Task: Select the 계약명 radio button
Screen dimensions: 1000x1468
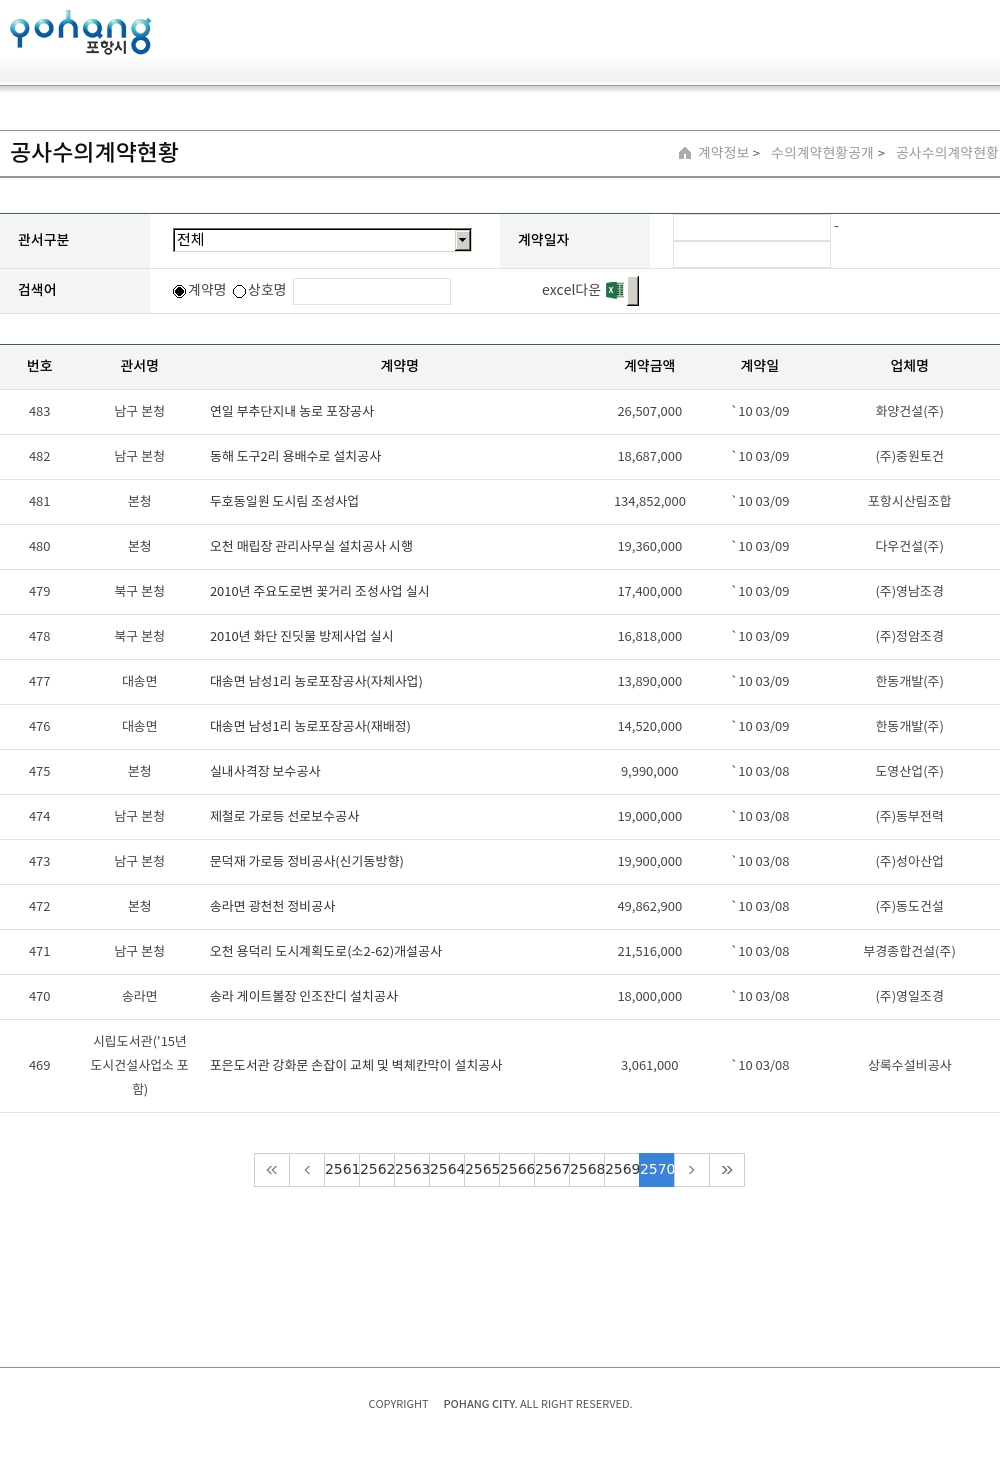Action: (180, 291)
